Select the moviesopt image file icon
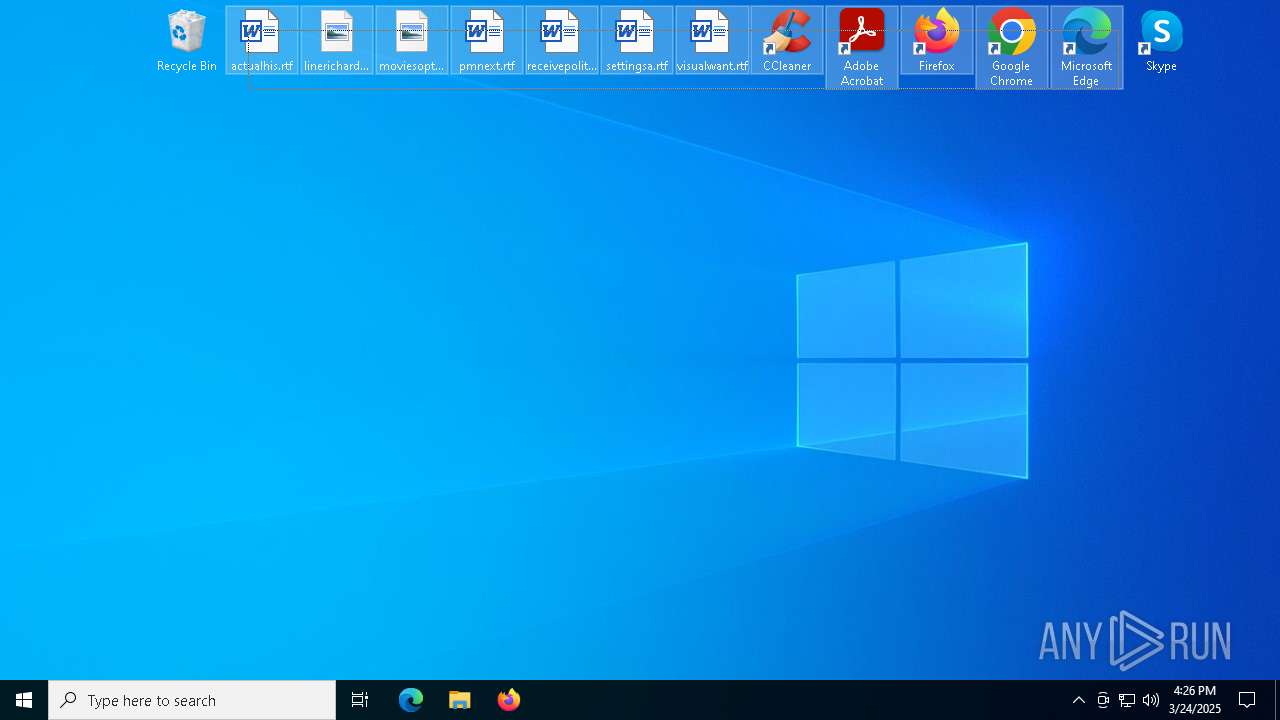The width and height of the screenshot is (1280, 720). click(412, 41)
